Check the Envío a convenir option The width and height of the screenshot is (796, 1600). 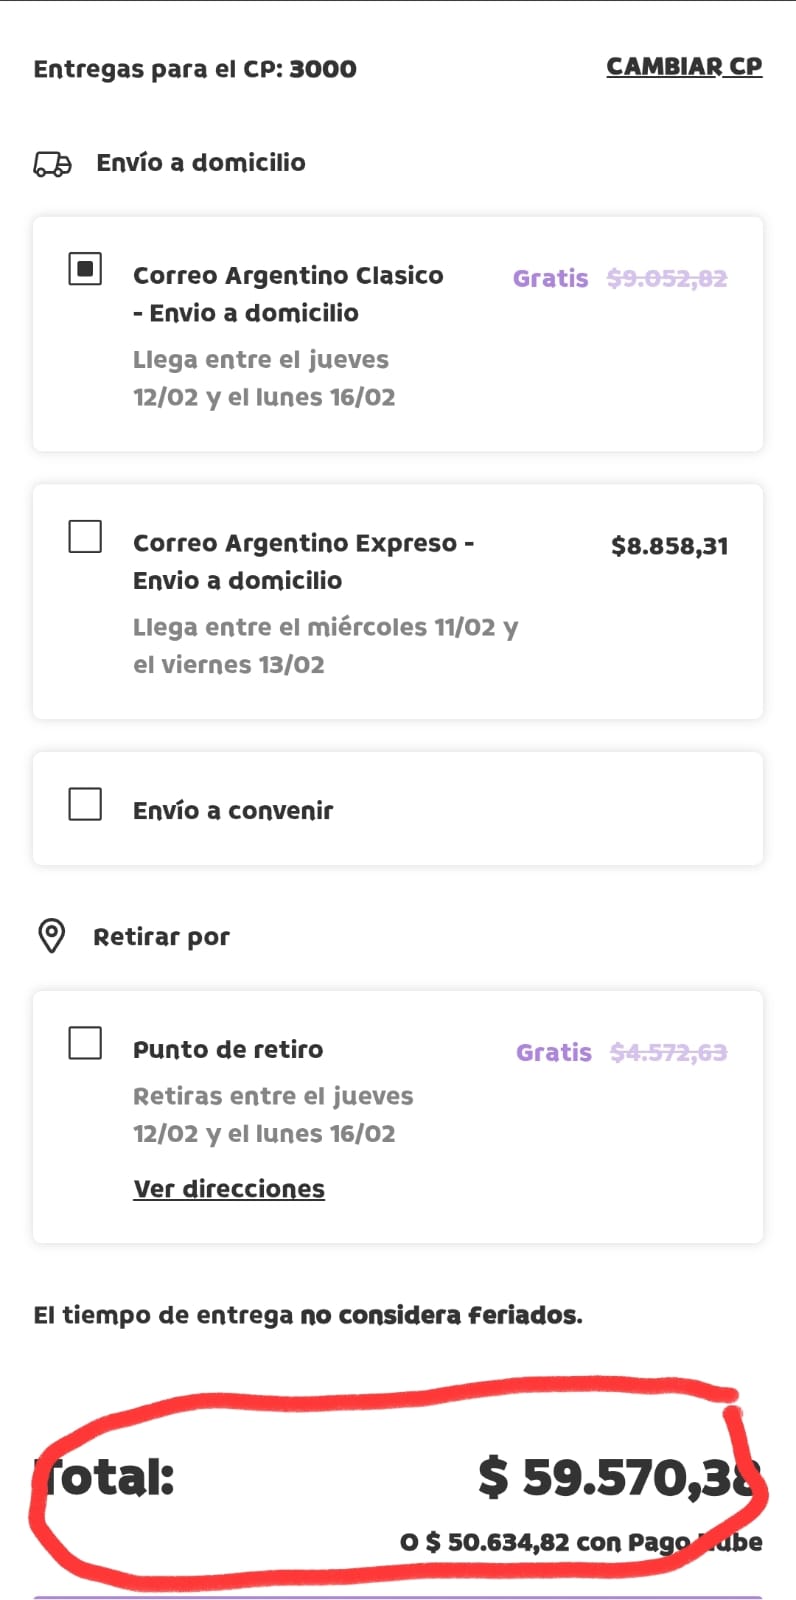point(85,804)
